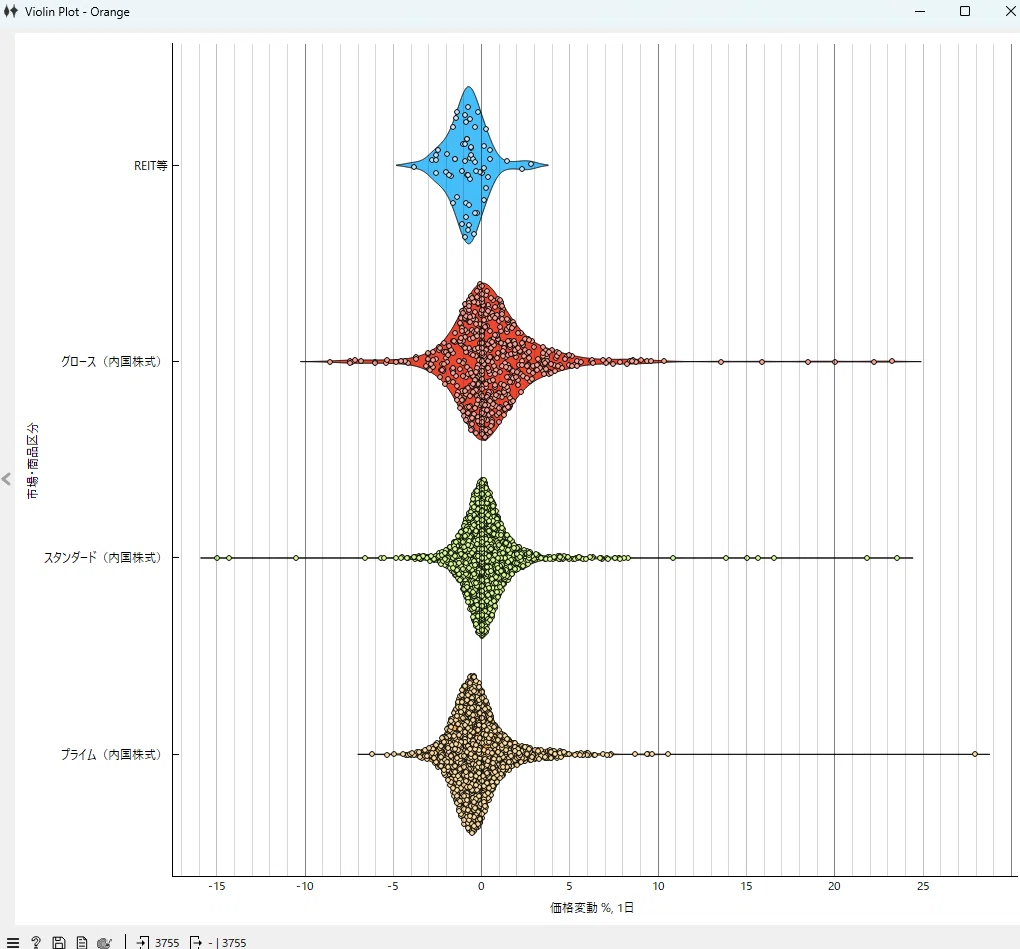Click the 10 tick label on the x-axis
Image resolution: width=1020 pixels, height=949 pixels.
pos(658,886)
